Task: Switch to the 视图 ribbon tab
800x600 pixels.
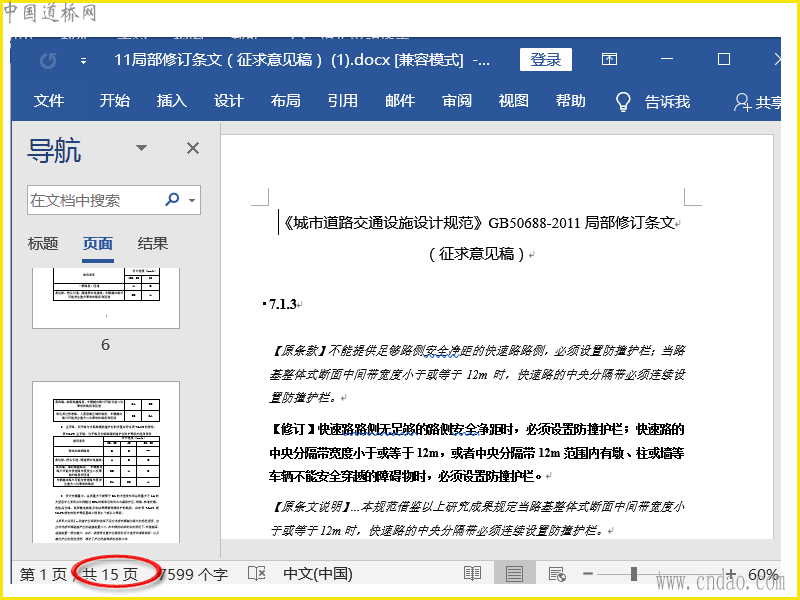Action: tap(513, 101)
